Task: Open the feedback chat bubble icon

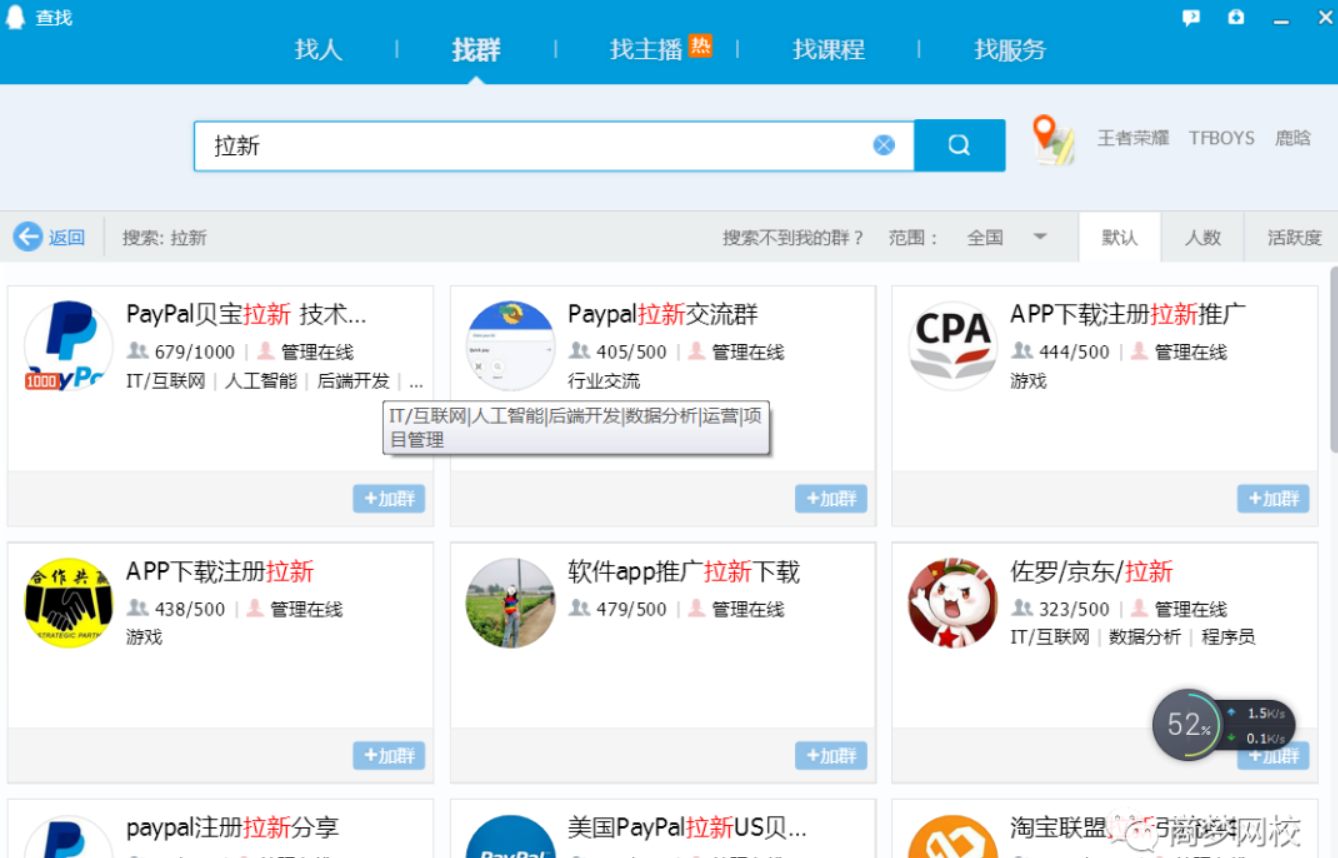Action: [1190, 17]
